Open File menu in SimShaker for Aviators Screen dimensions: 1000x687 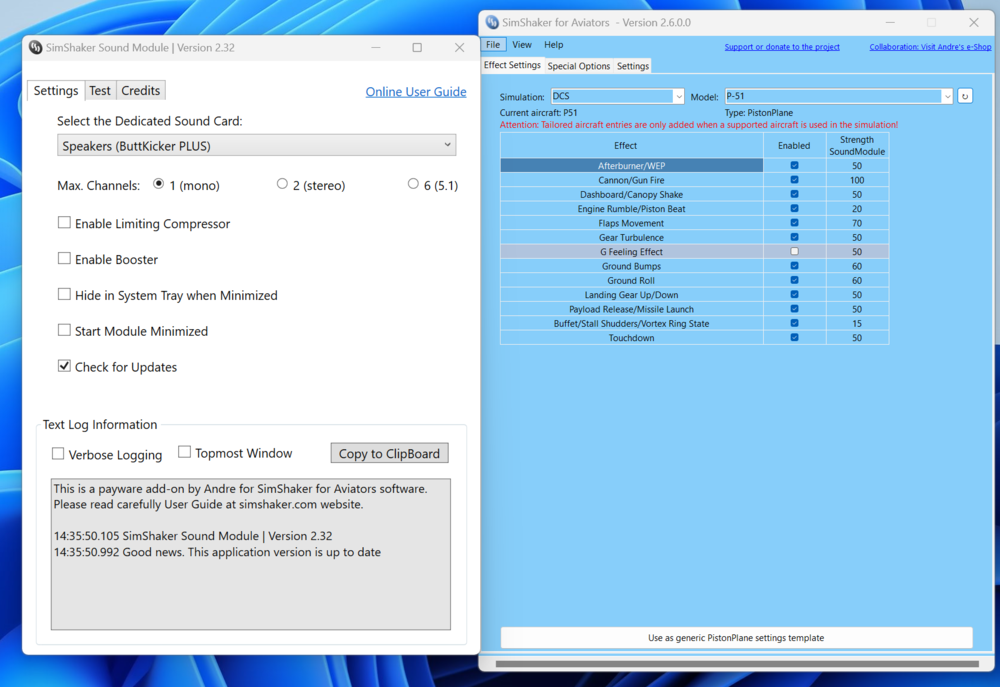tap(493, 45)
